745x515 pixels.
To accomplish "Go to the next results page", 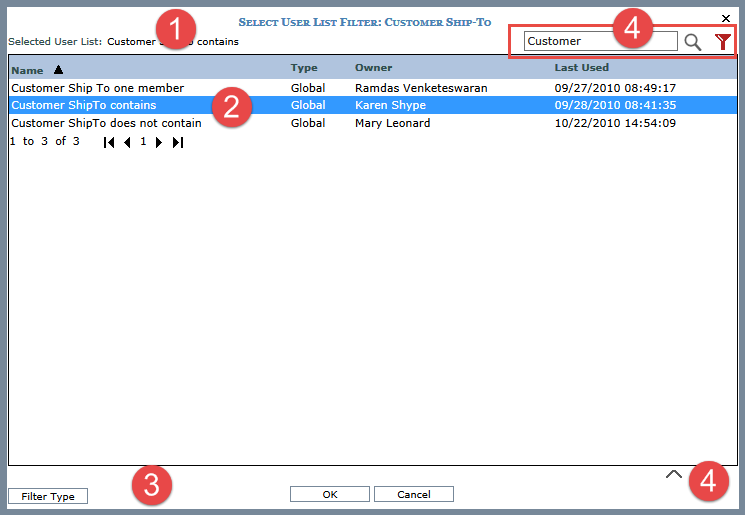I will click(x=159, y=142).
